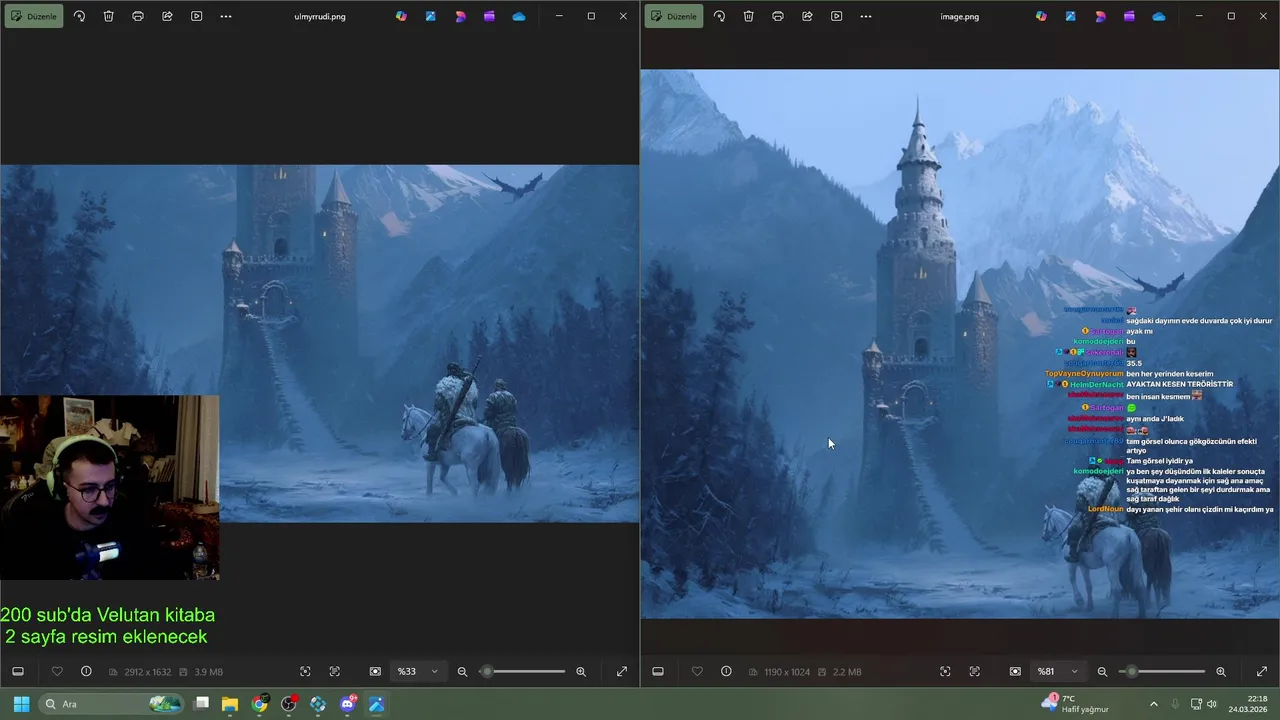Click the 1190 x 1024 dimensions text

[x=788, y=672]
